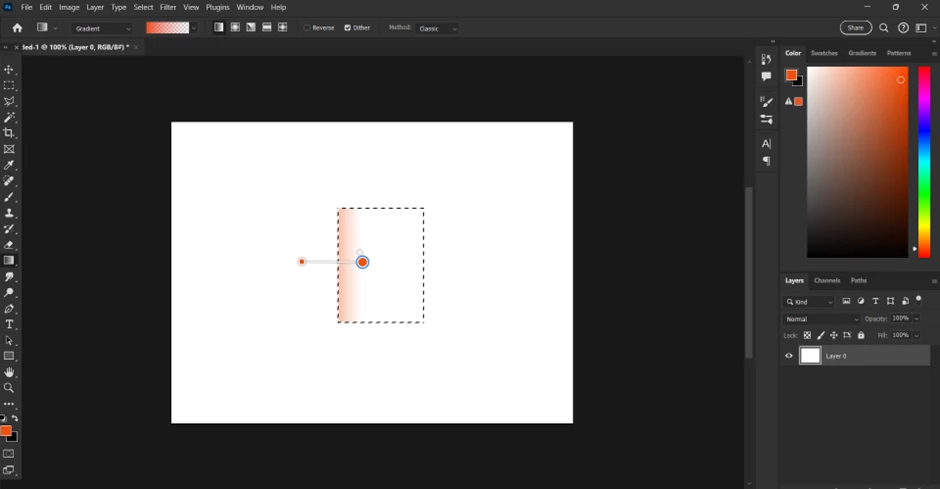
Task: Choose Reflected Gradient style
Action: (267, 28)
